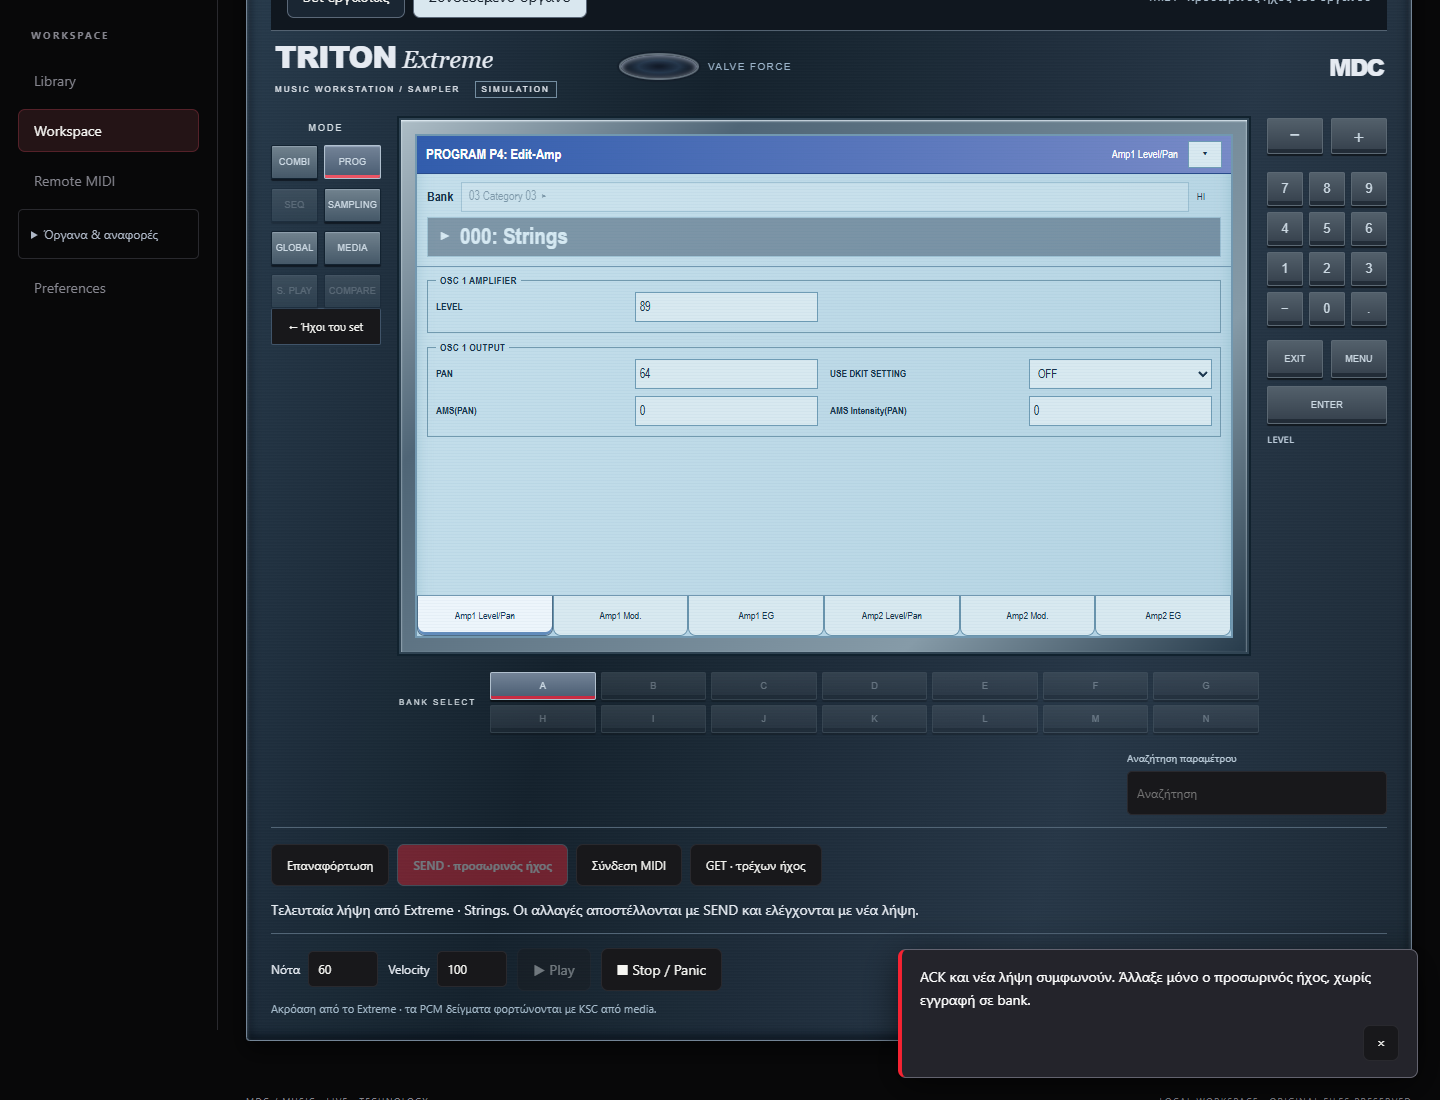1440x1100 pixels.
Task: Go back via ← Ήχοι του set
Action: tap(326, 327)
